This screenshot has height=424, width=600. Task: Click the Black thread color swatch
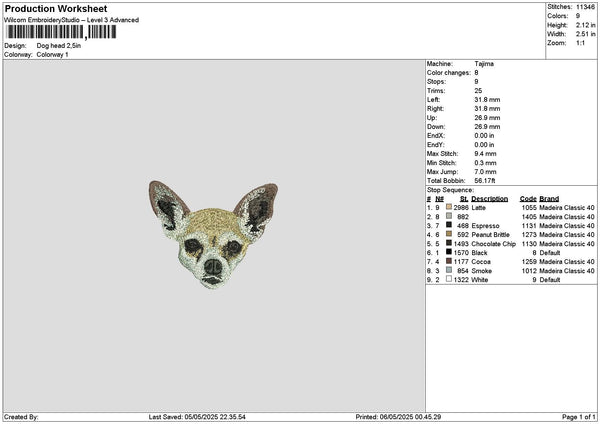[x=449, y=253]
